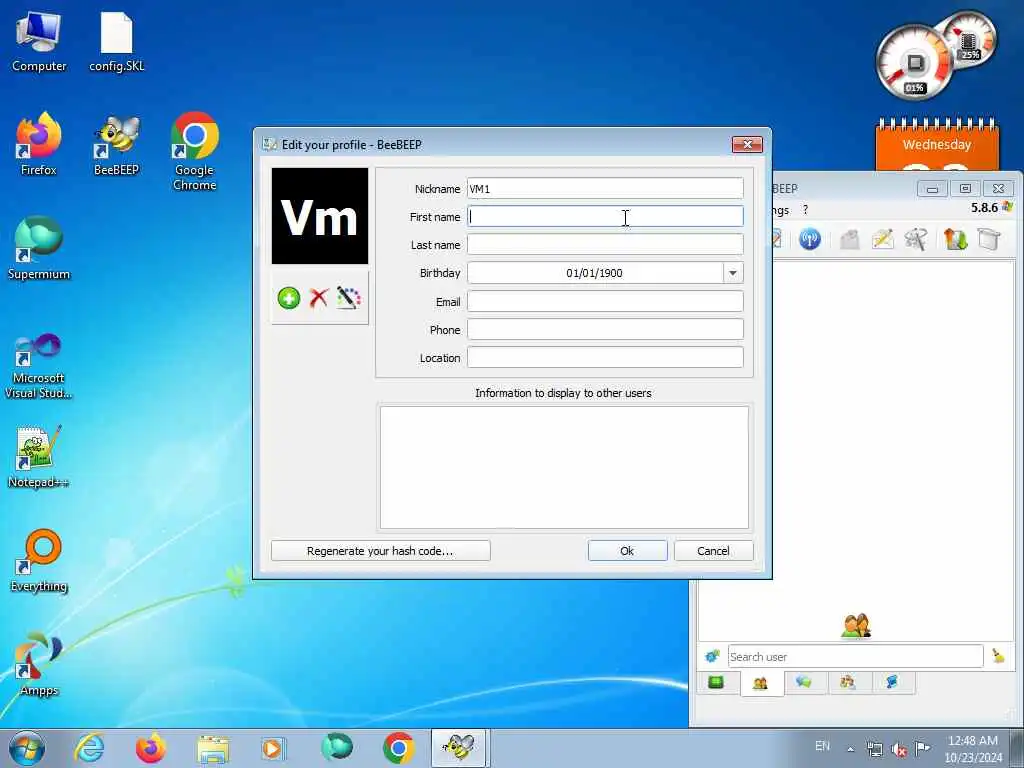Screen dimensions: 1024x768
Task: Click the Email input field
Action: (605, 301)
